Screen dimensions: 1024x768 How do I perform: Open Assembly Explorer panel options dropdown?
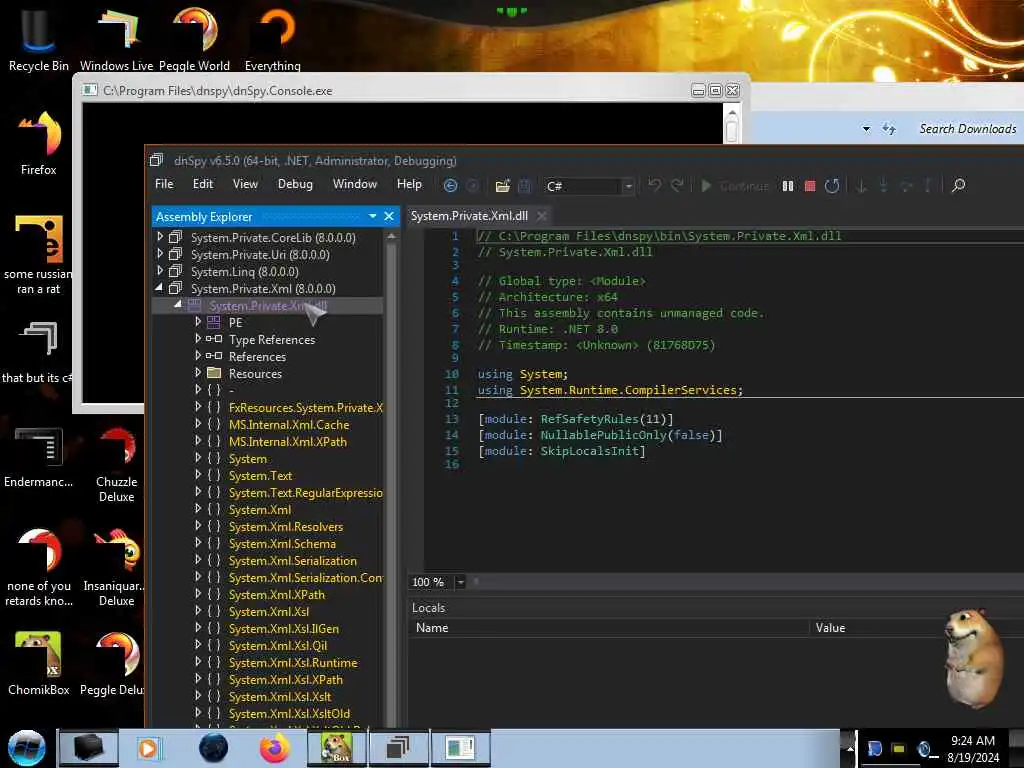372,216
